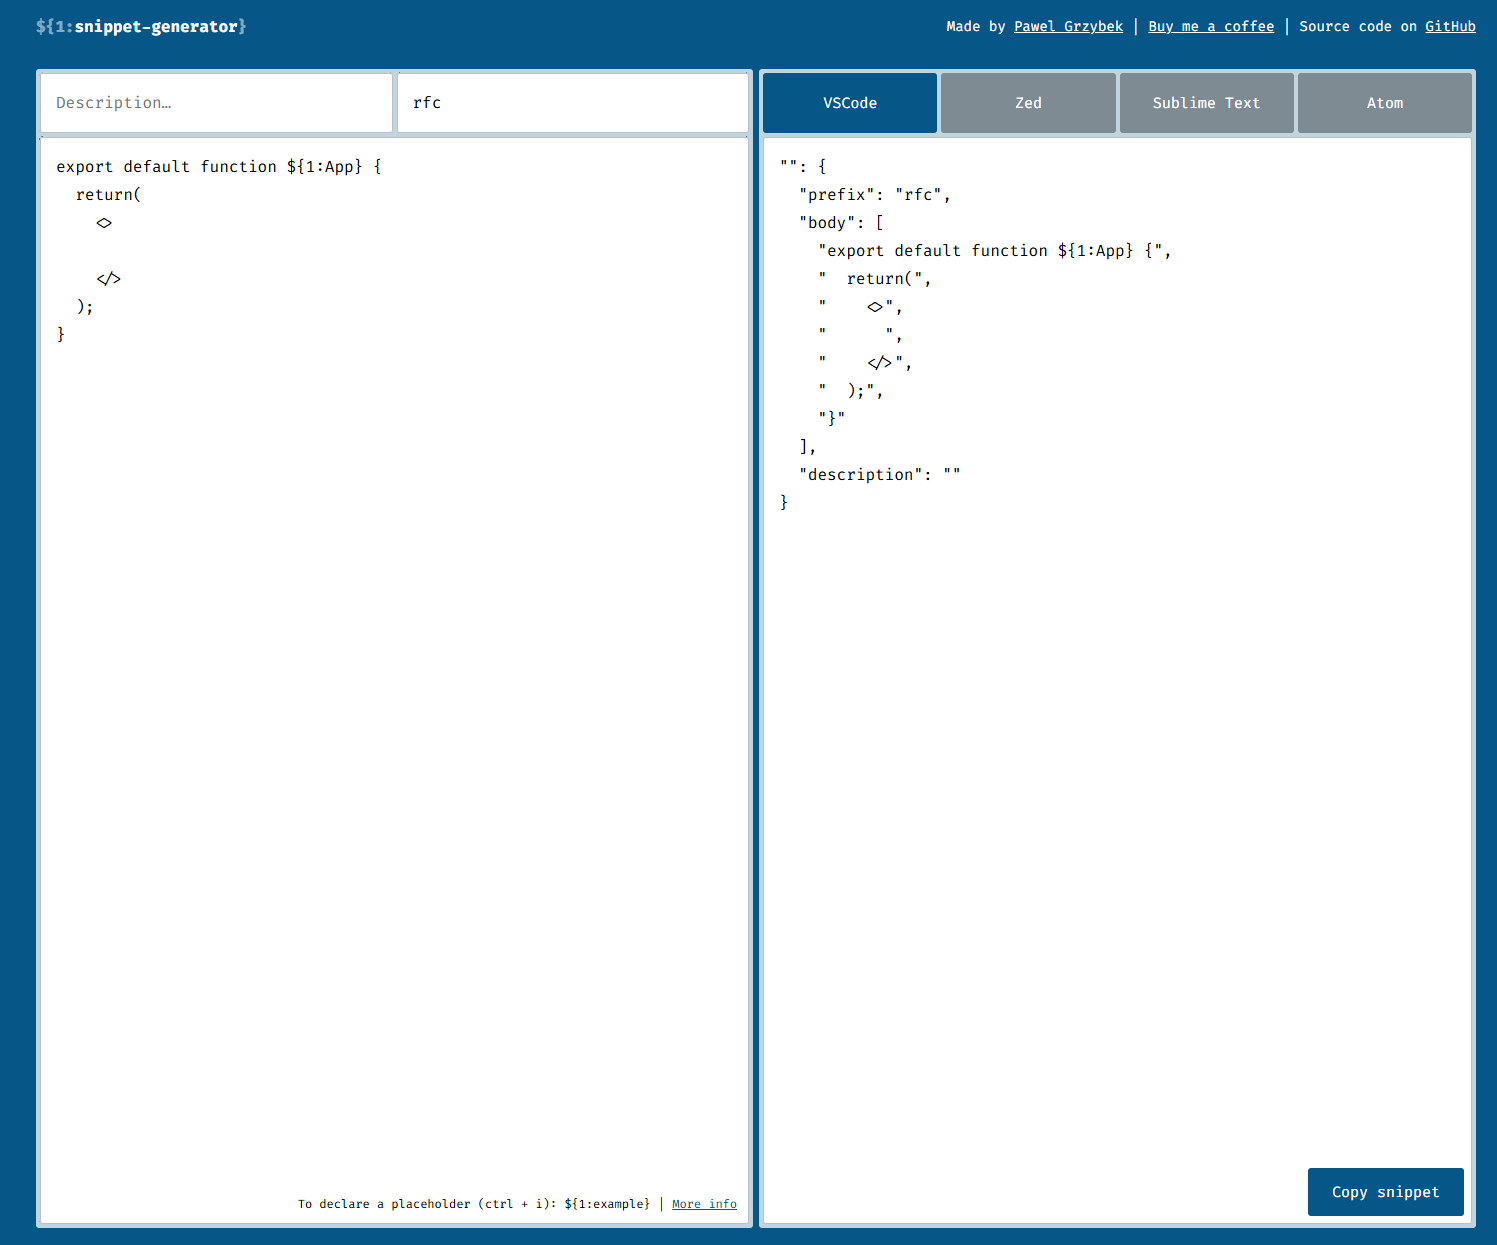Click the "body": [ line in generated output
The width and height of the screenshot is (1497, 1245).
[x=840, y=223]
